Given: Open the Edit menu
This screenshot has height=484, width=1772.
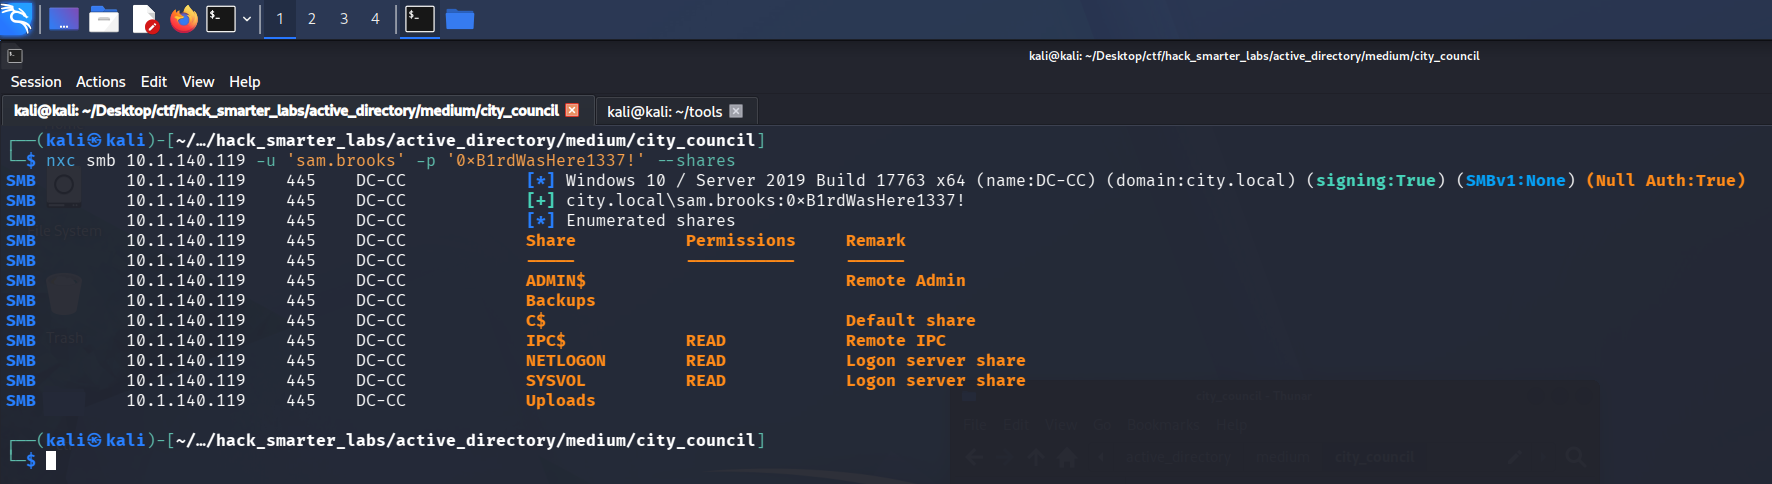Looking at the screenshot, I should coord(154,82).
